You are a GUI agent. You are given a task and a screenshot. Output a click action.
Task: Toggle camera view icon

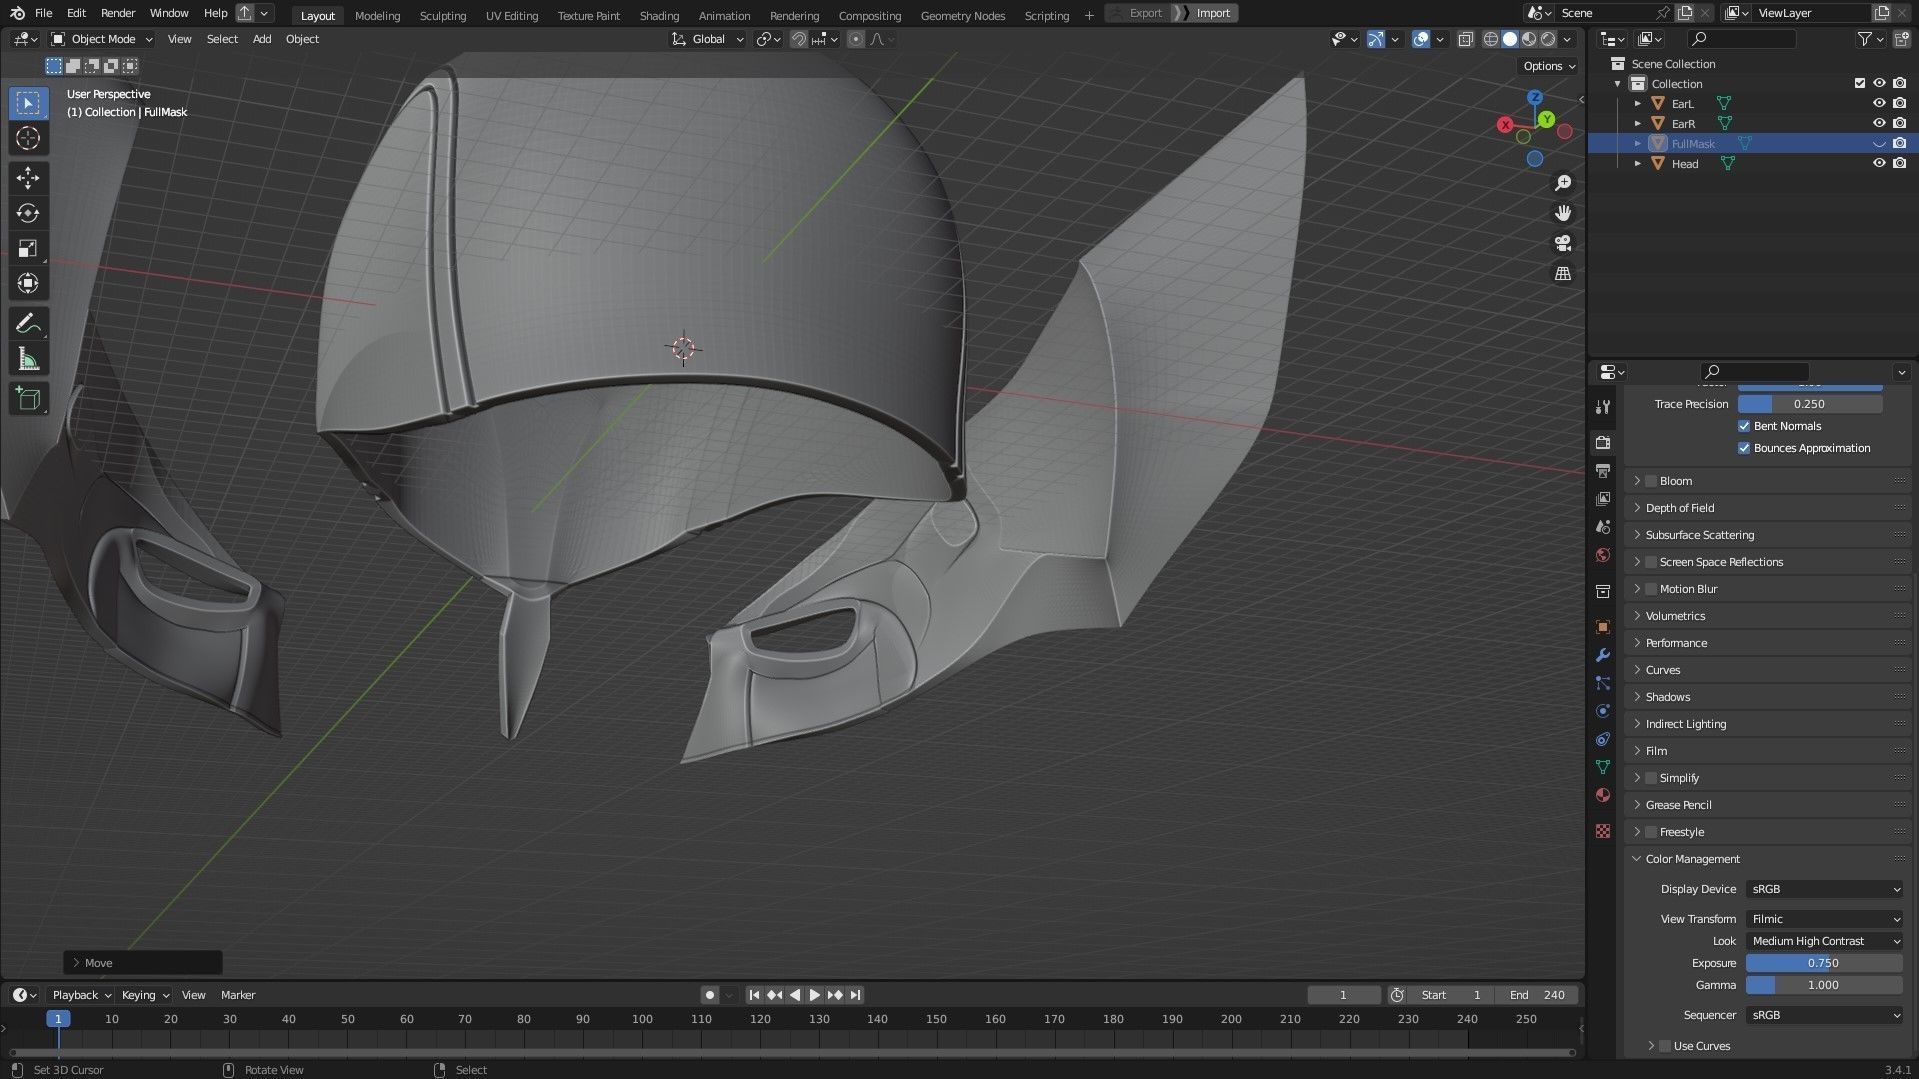click(1563, 243)
